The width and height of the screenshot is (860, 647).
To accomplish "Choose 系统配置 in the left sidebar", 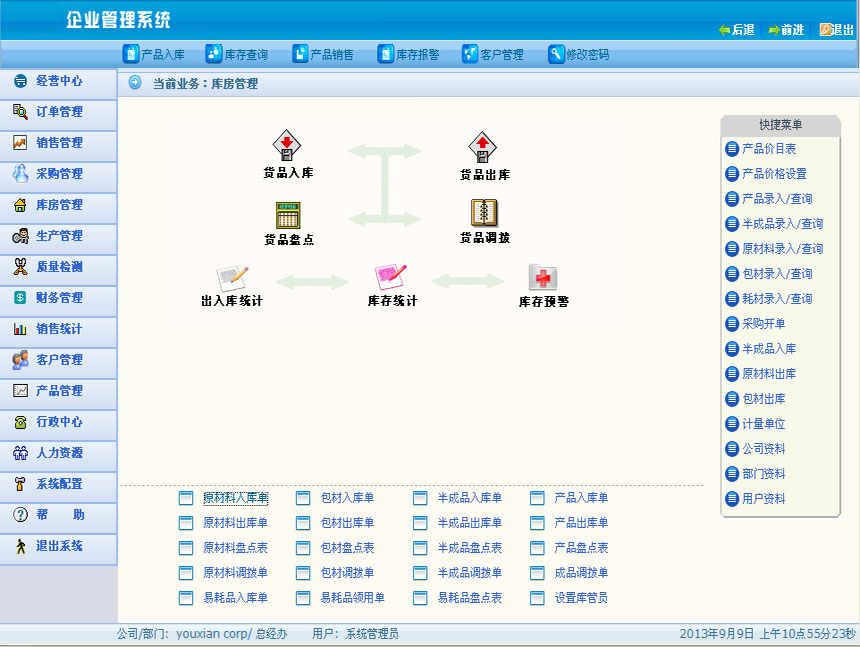I will pos(58,484).
